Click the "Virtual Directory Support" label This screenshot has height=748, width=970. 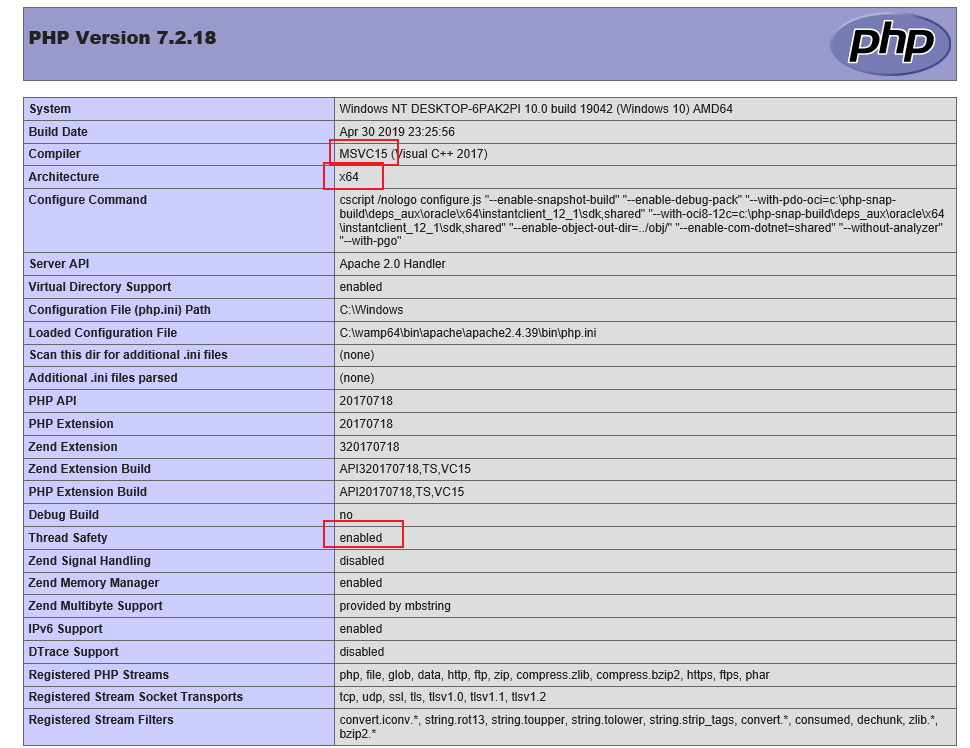pos(100,286)
